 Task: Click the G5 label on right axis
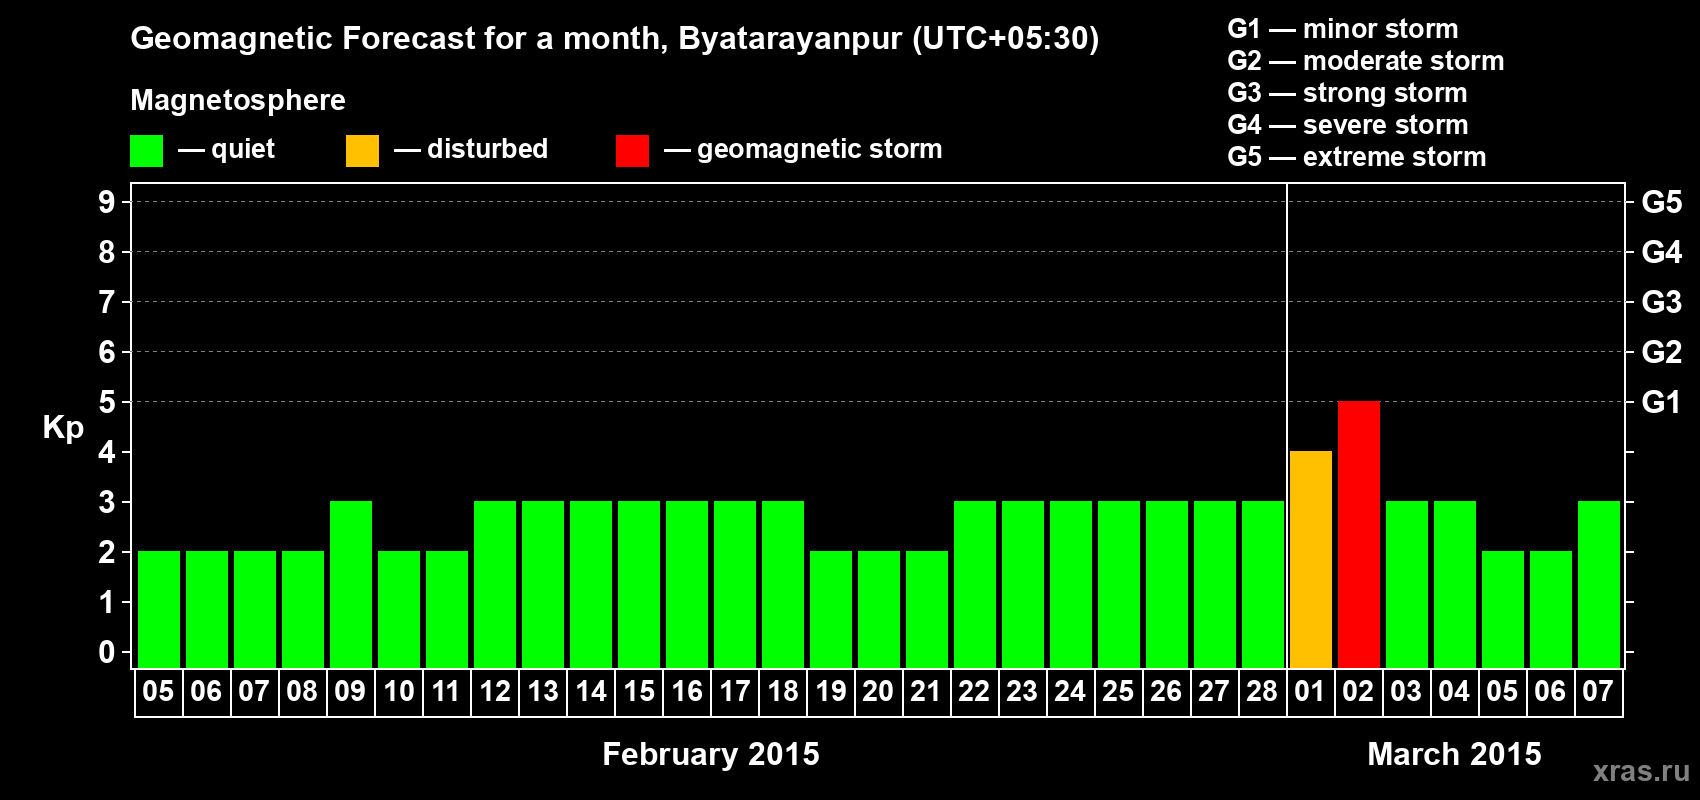coord(1661,202)
